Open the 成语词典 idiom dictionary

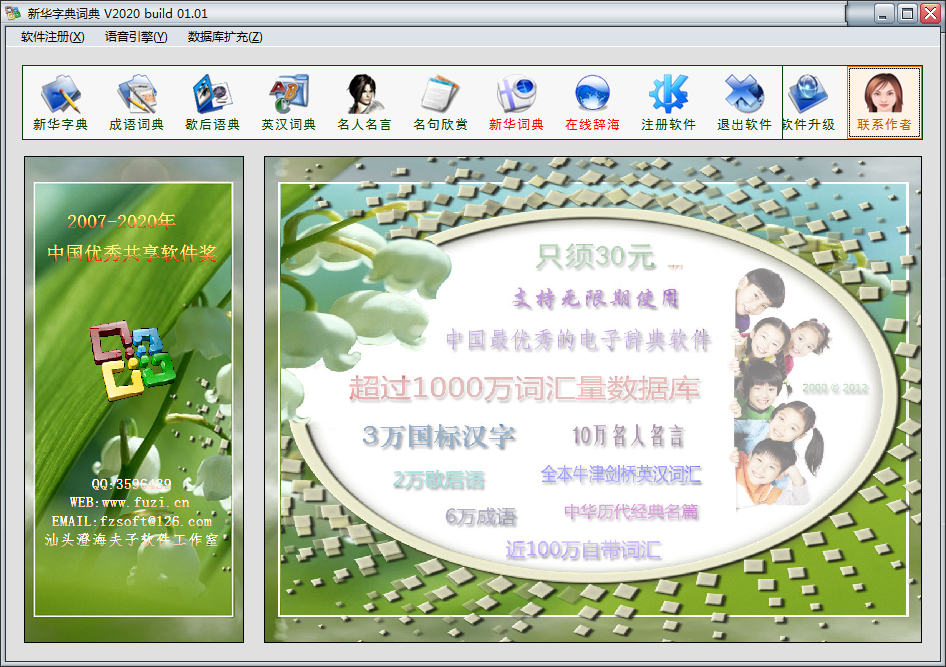click(x=136, y=103)
